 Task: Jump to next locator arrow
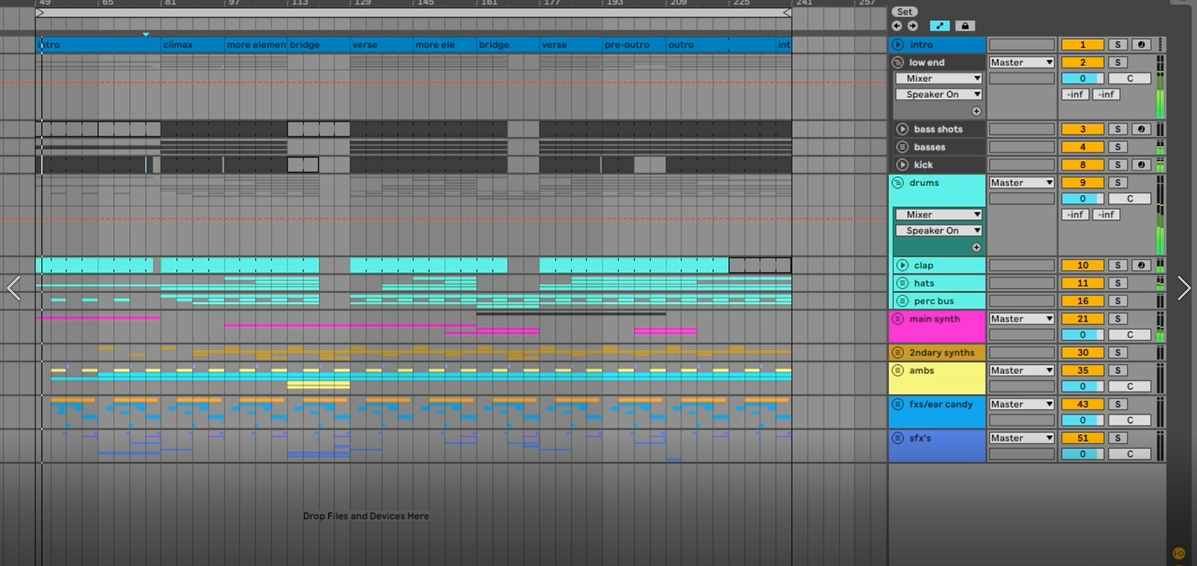pos(912,26)
